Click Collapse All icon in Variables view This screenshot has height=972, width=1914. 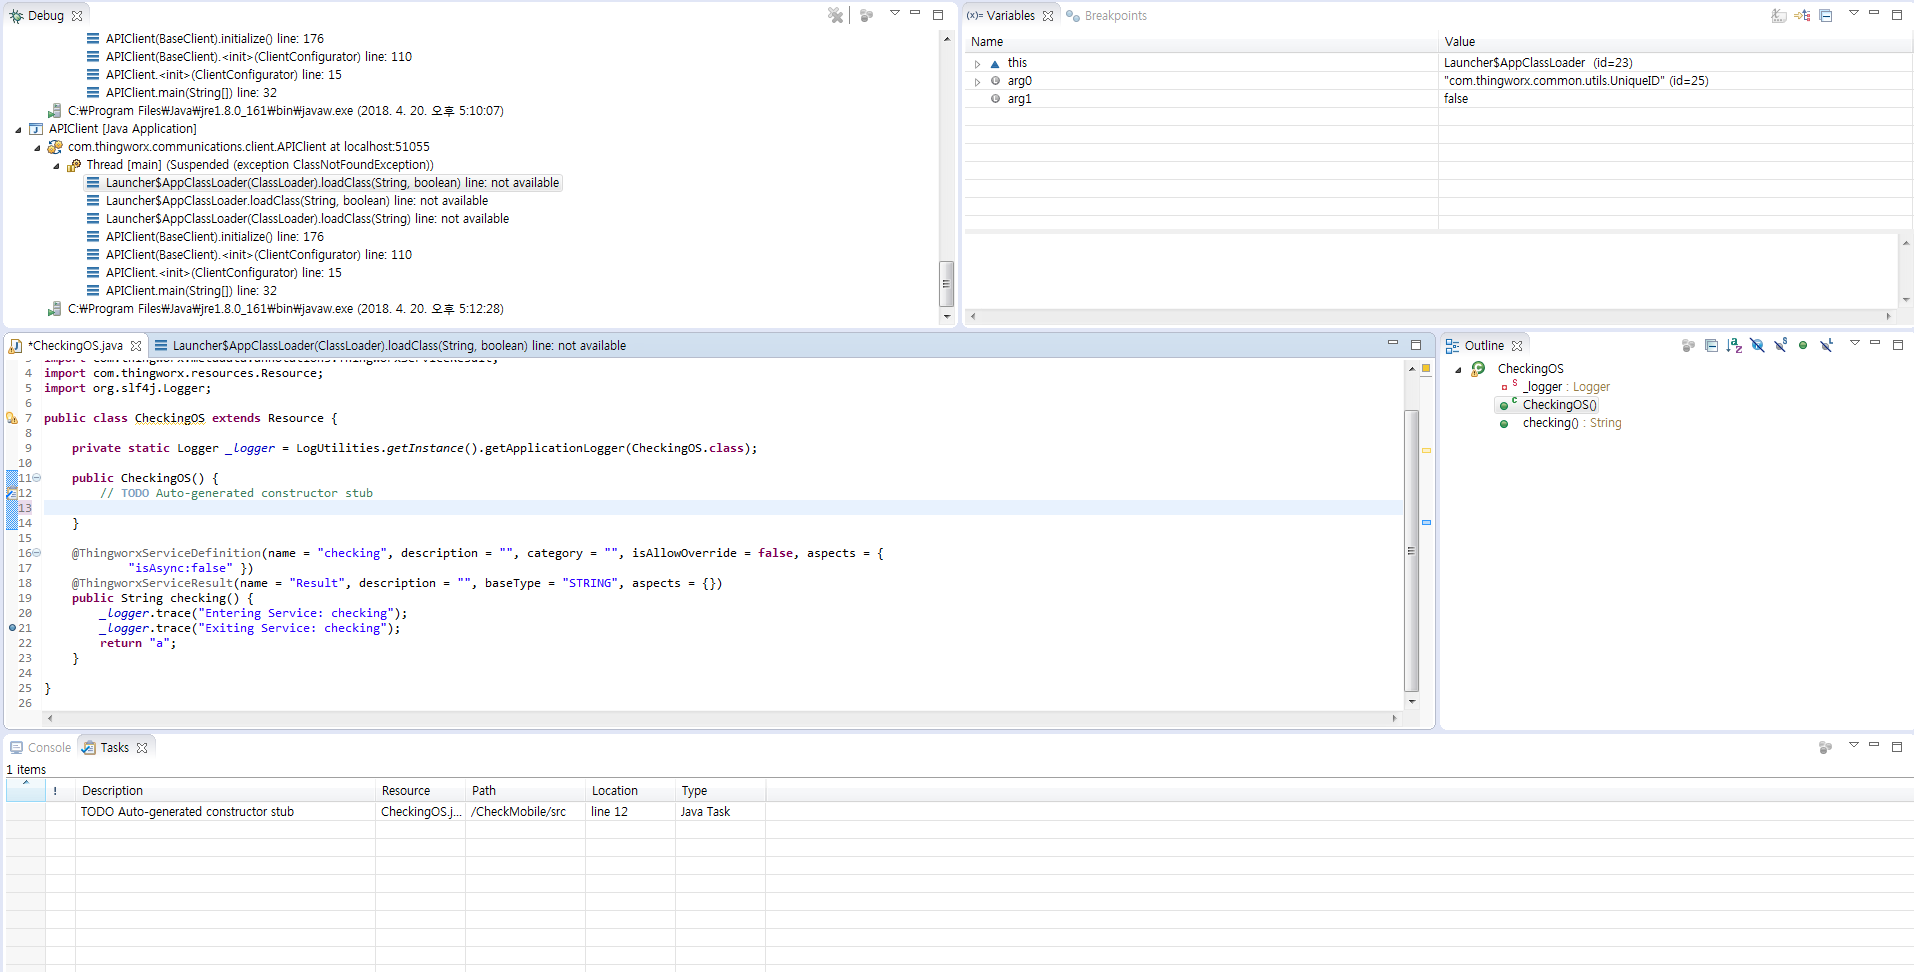tap(1826, 15)
